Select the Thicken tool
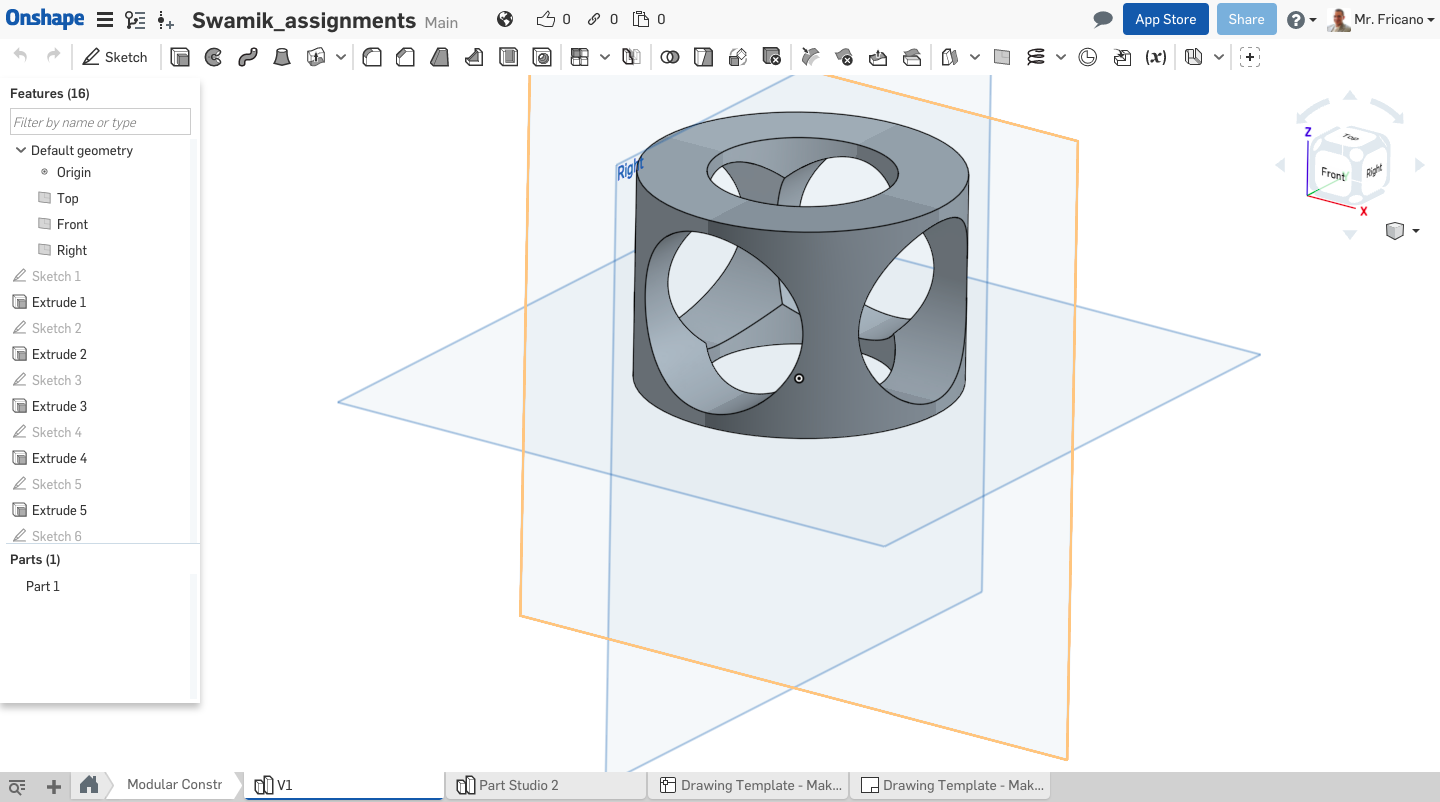 316,57
